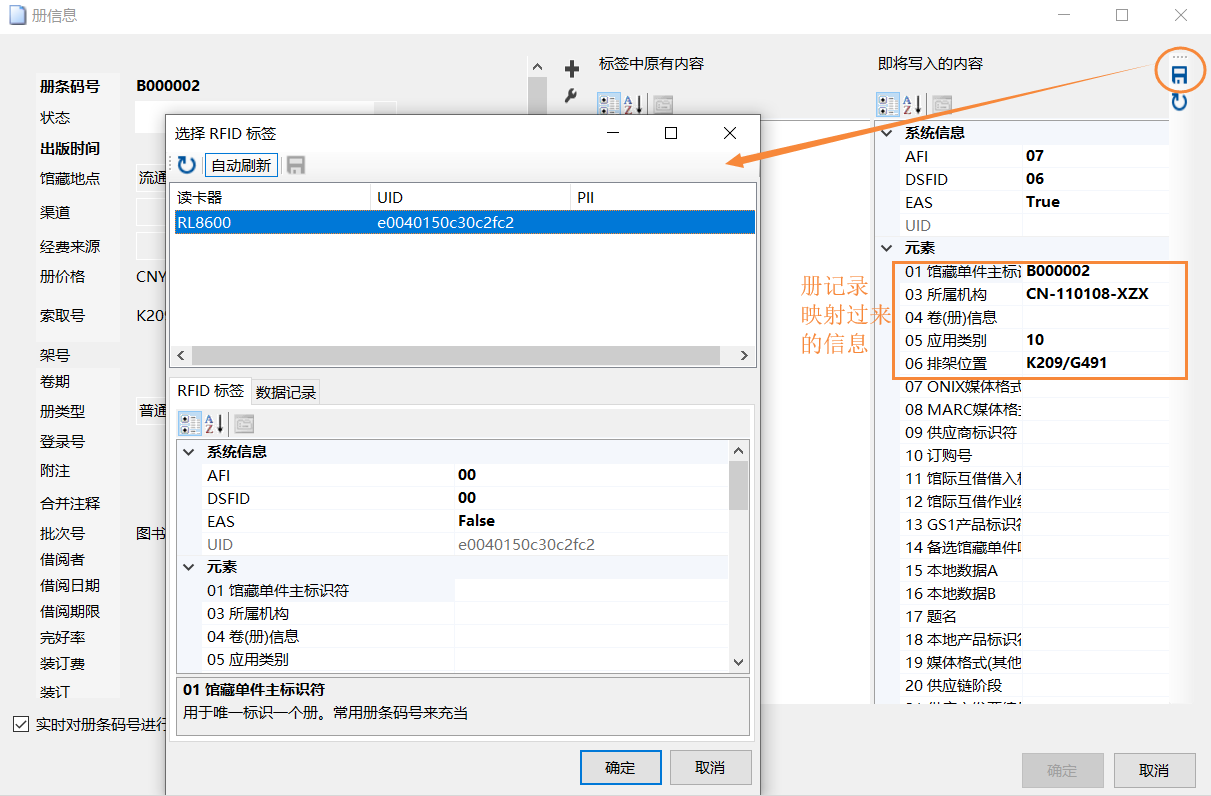Click the 读卡器 column header

[x=270, y=198]
